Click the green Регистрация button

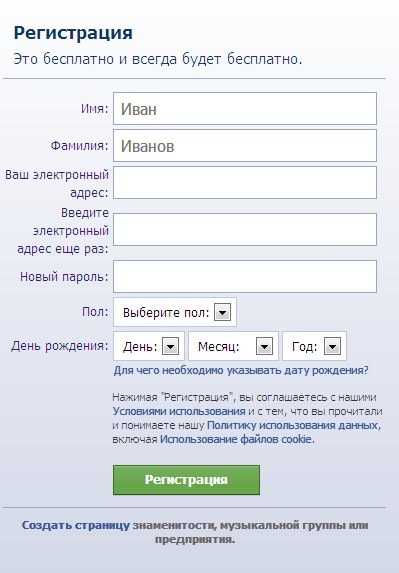pos(186,480)
